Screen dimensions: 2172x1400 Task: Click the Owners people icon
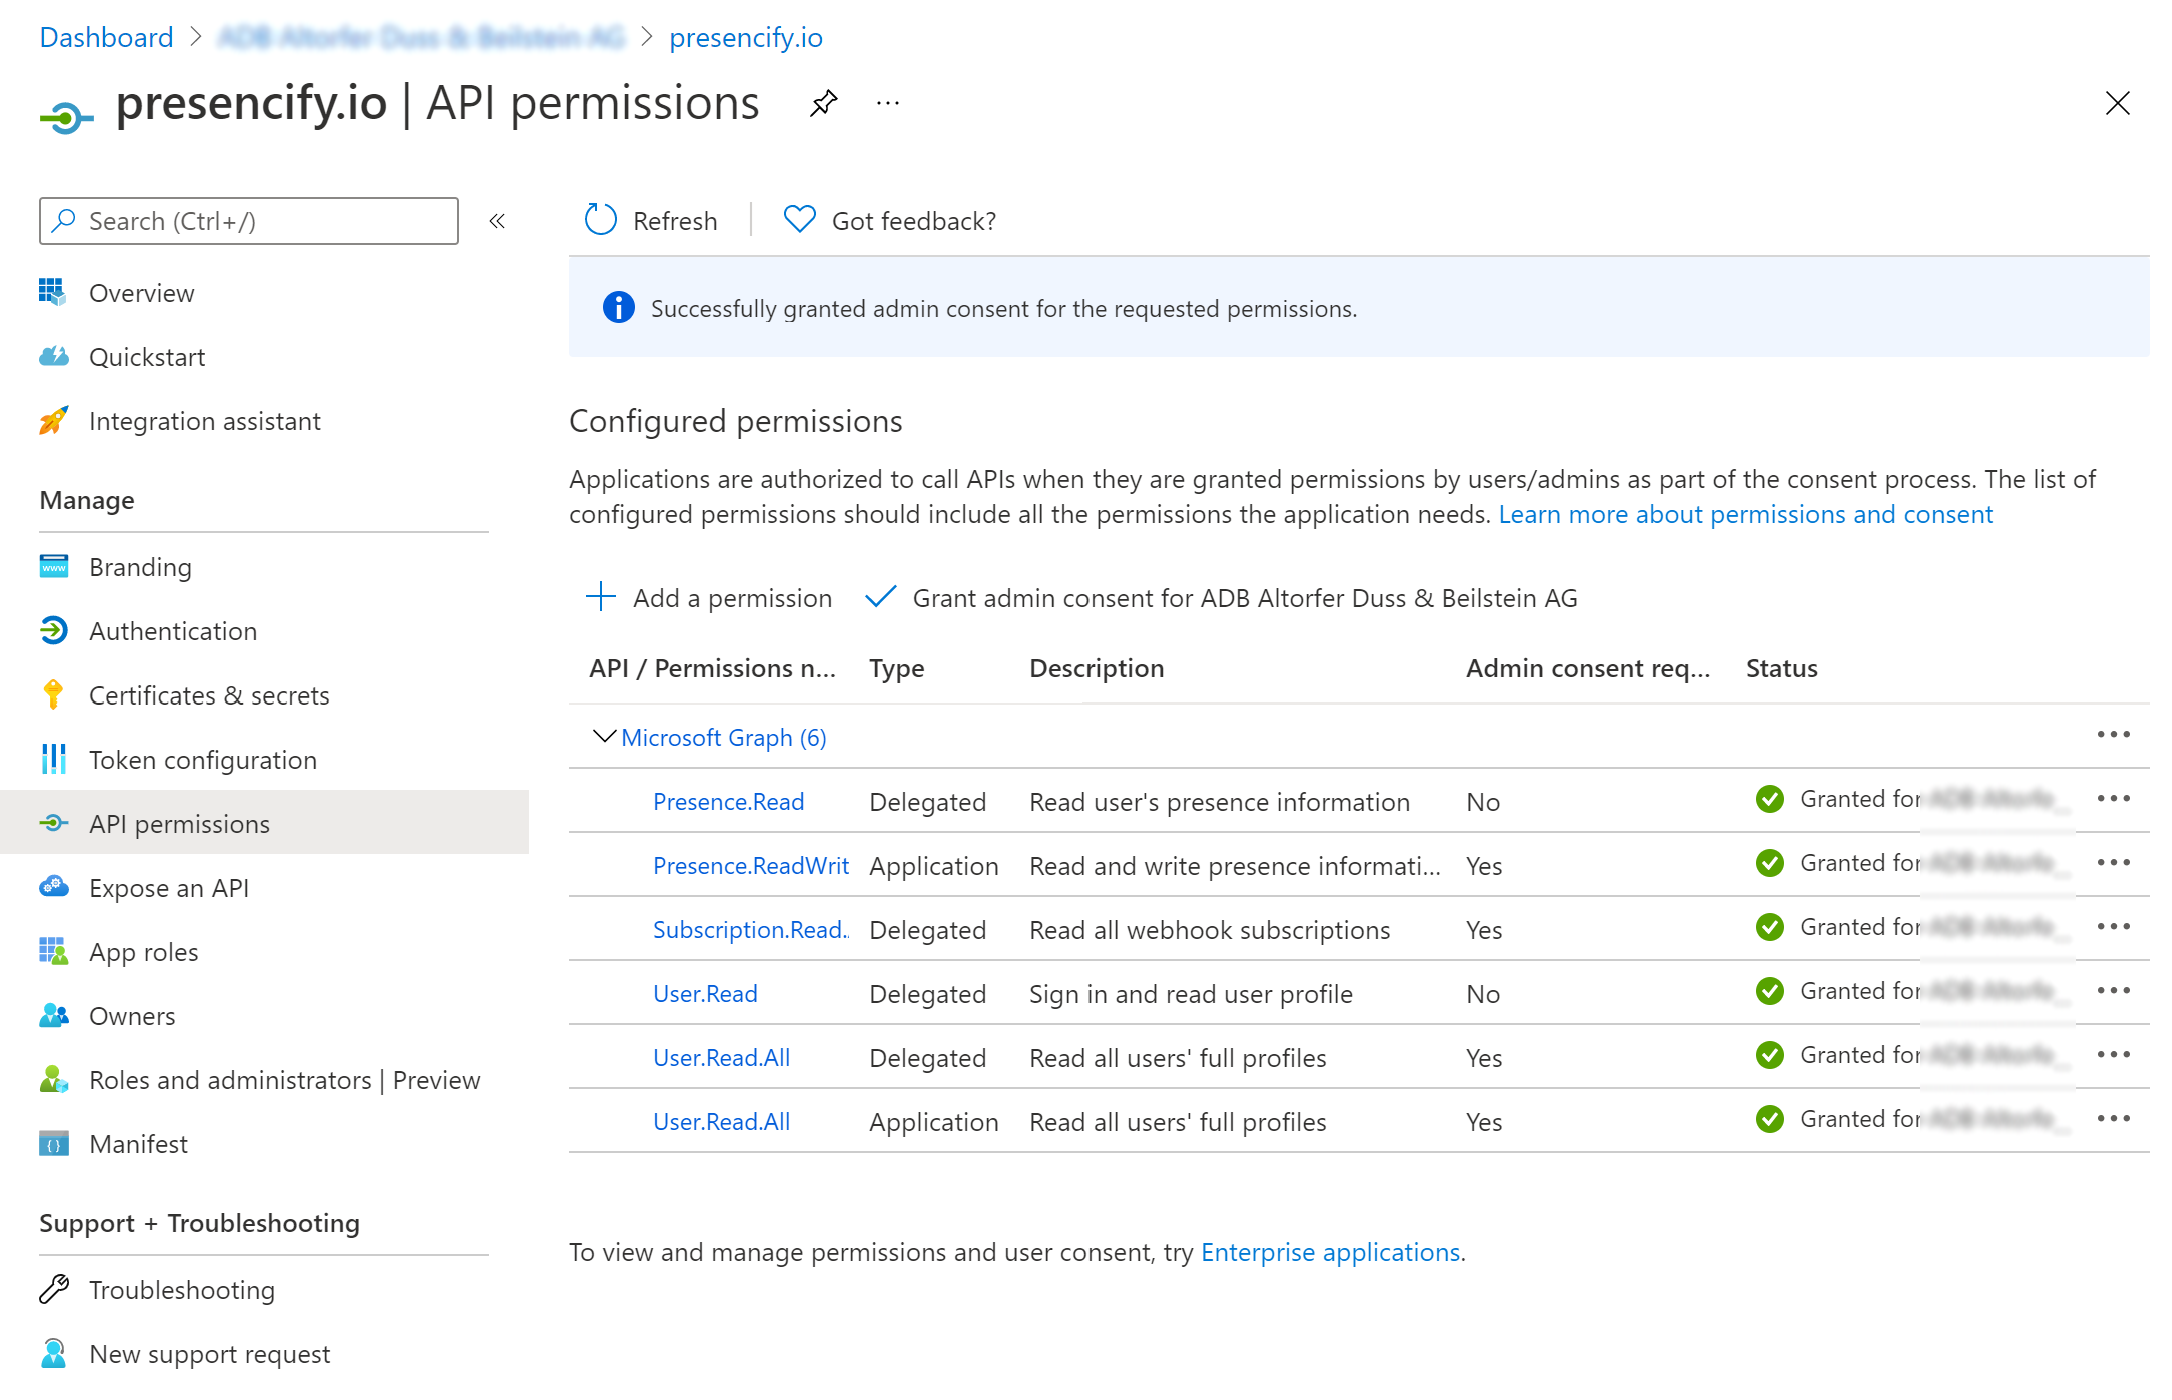point(53,1015)
